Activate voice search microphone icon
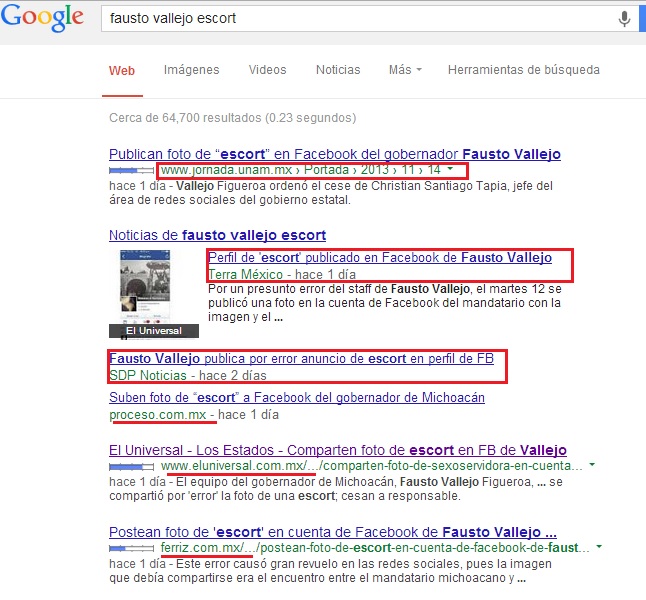The image size is (646, 600). [x=624, y=19]
